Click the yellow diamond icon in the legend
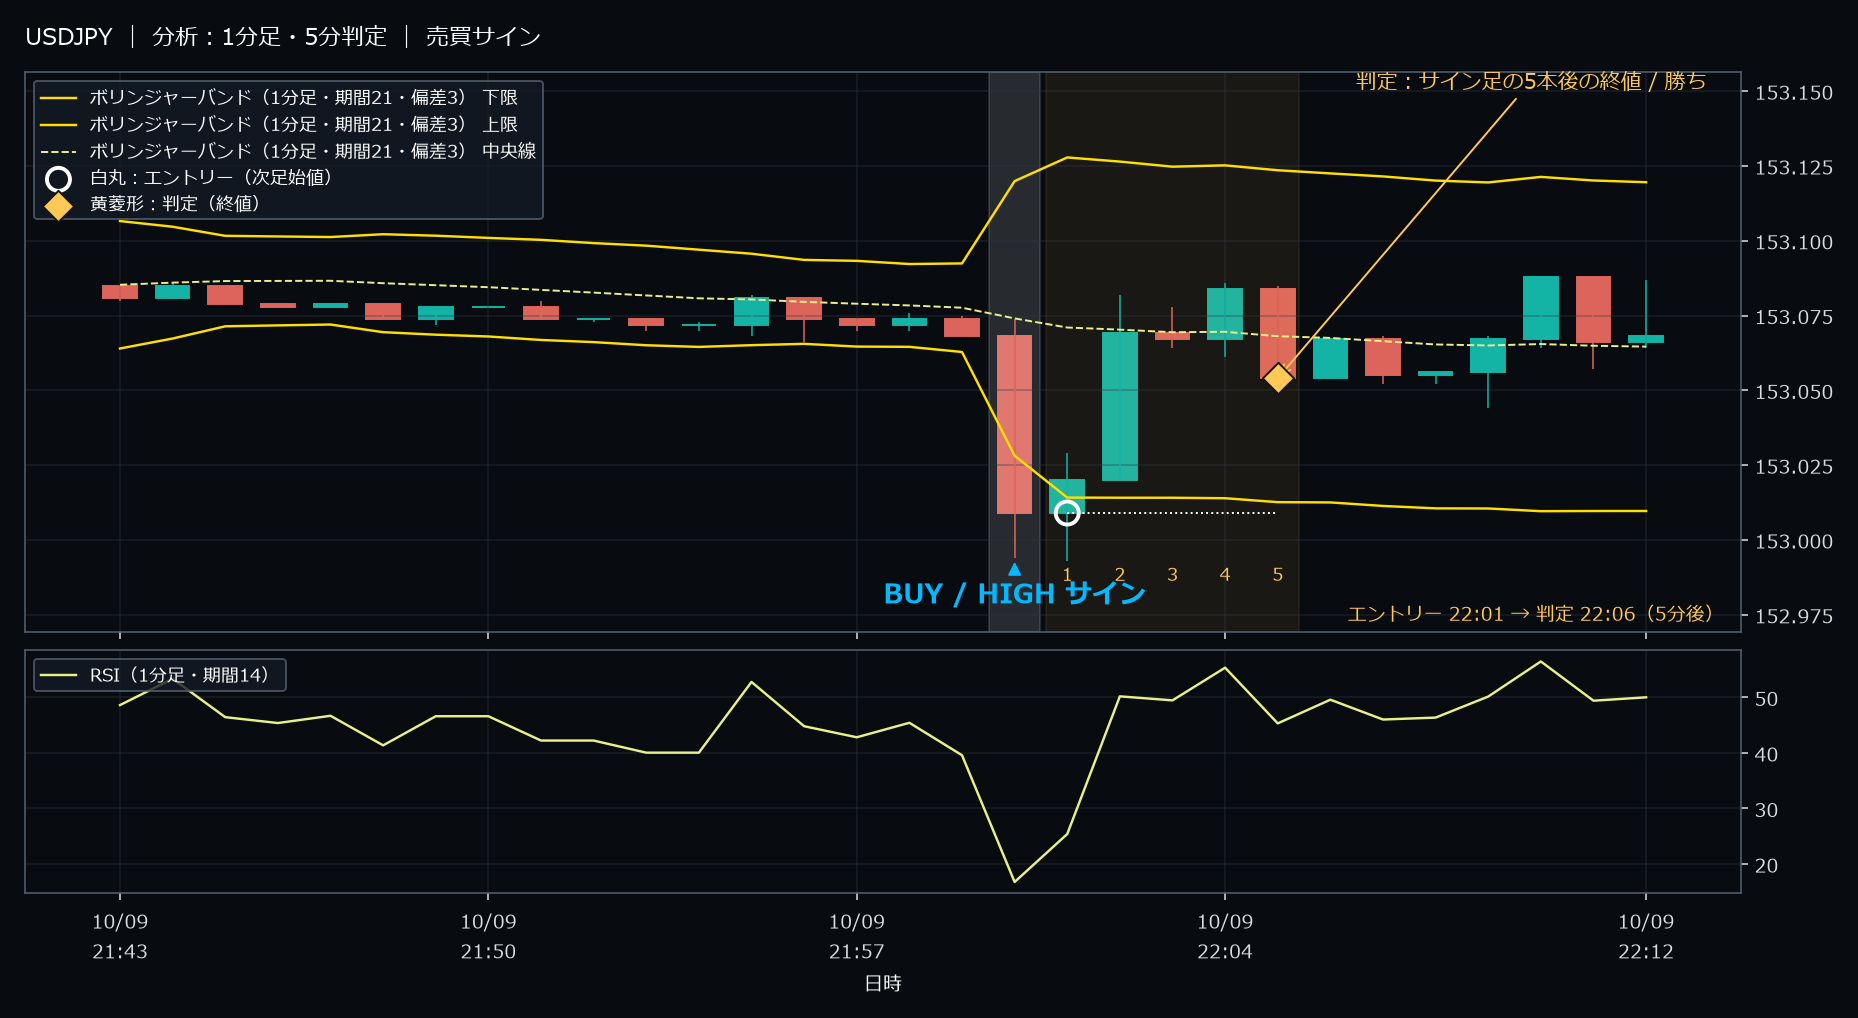 [x=59, y=206]
